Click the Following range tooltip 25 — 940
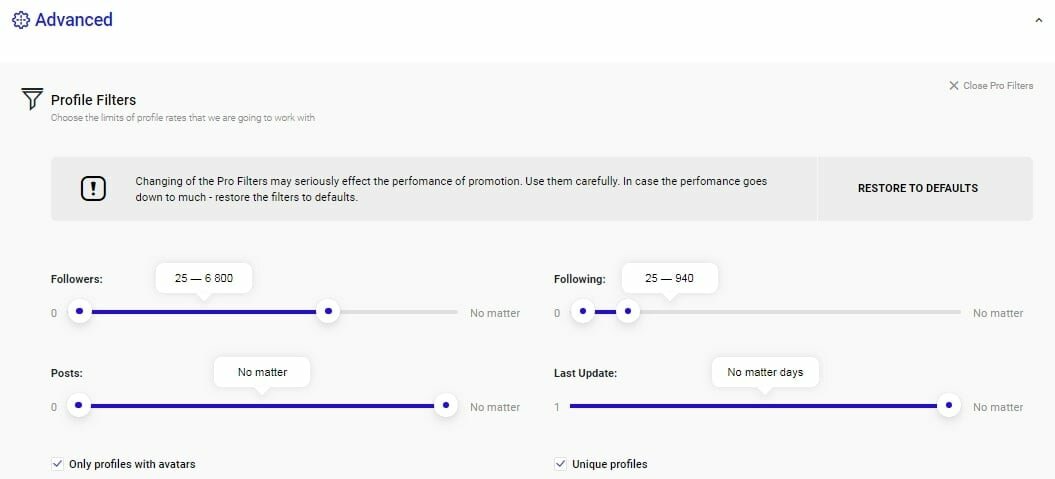The width and height of the screenshot is (1055, 479). coord(669,278)
